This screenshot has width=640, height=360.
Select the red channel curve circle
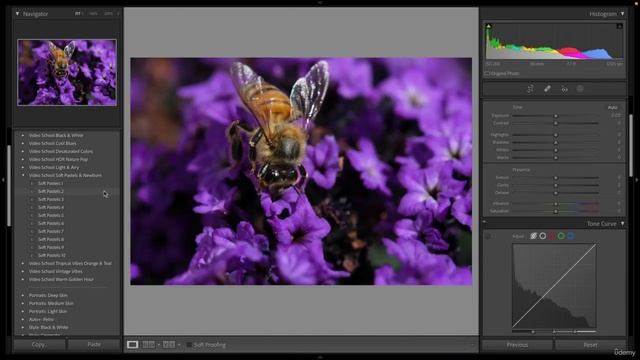552,236
